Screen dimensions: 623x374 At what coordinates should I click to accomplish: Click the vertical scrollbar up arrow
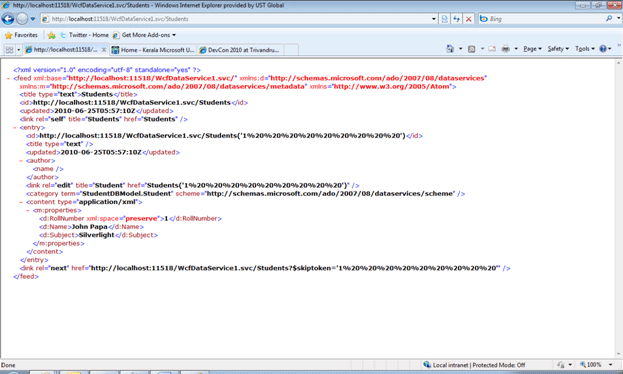(619, 63)
